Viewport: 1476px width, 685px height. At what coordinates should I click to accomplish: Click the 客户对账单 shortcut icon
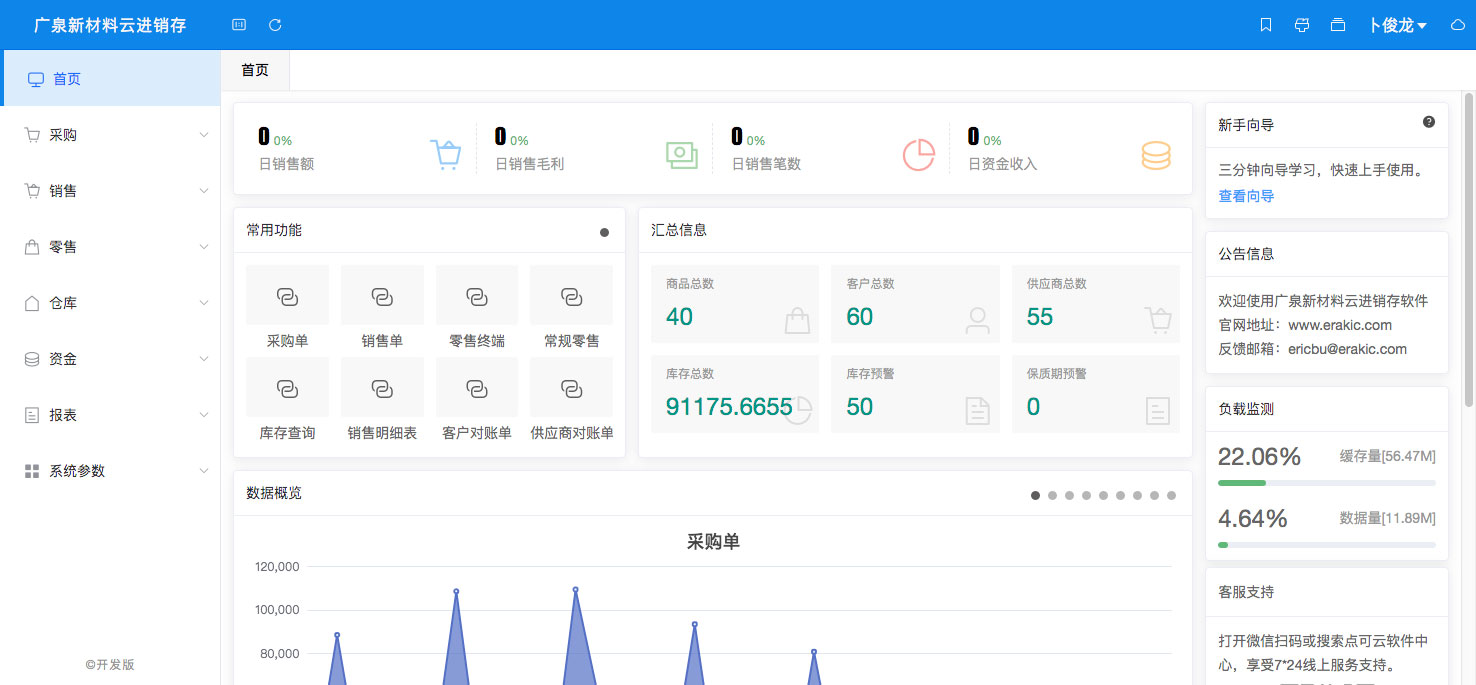coord(477,387)
